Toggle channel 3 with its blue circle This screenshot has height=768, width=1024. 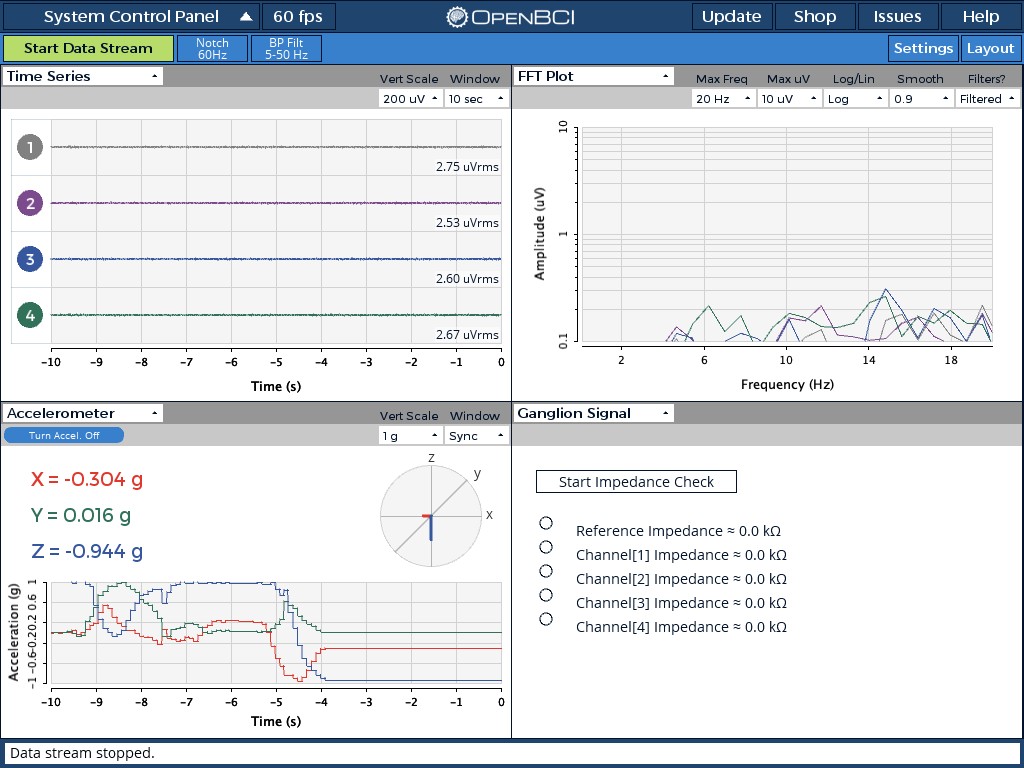[30, 259]
